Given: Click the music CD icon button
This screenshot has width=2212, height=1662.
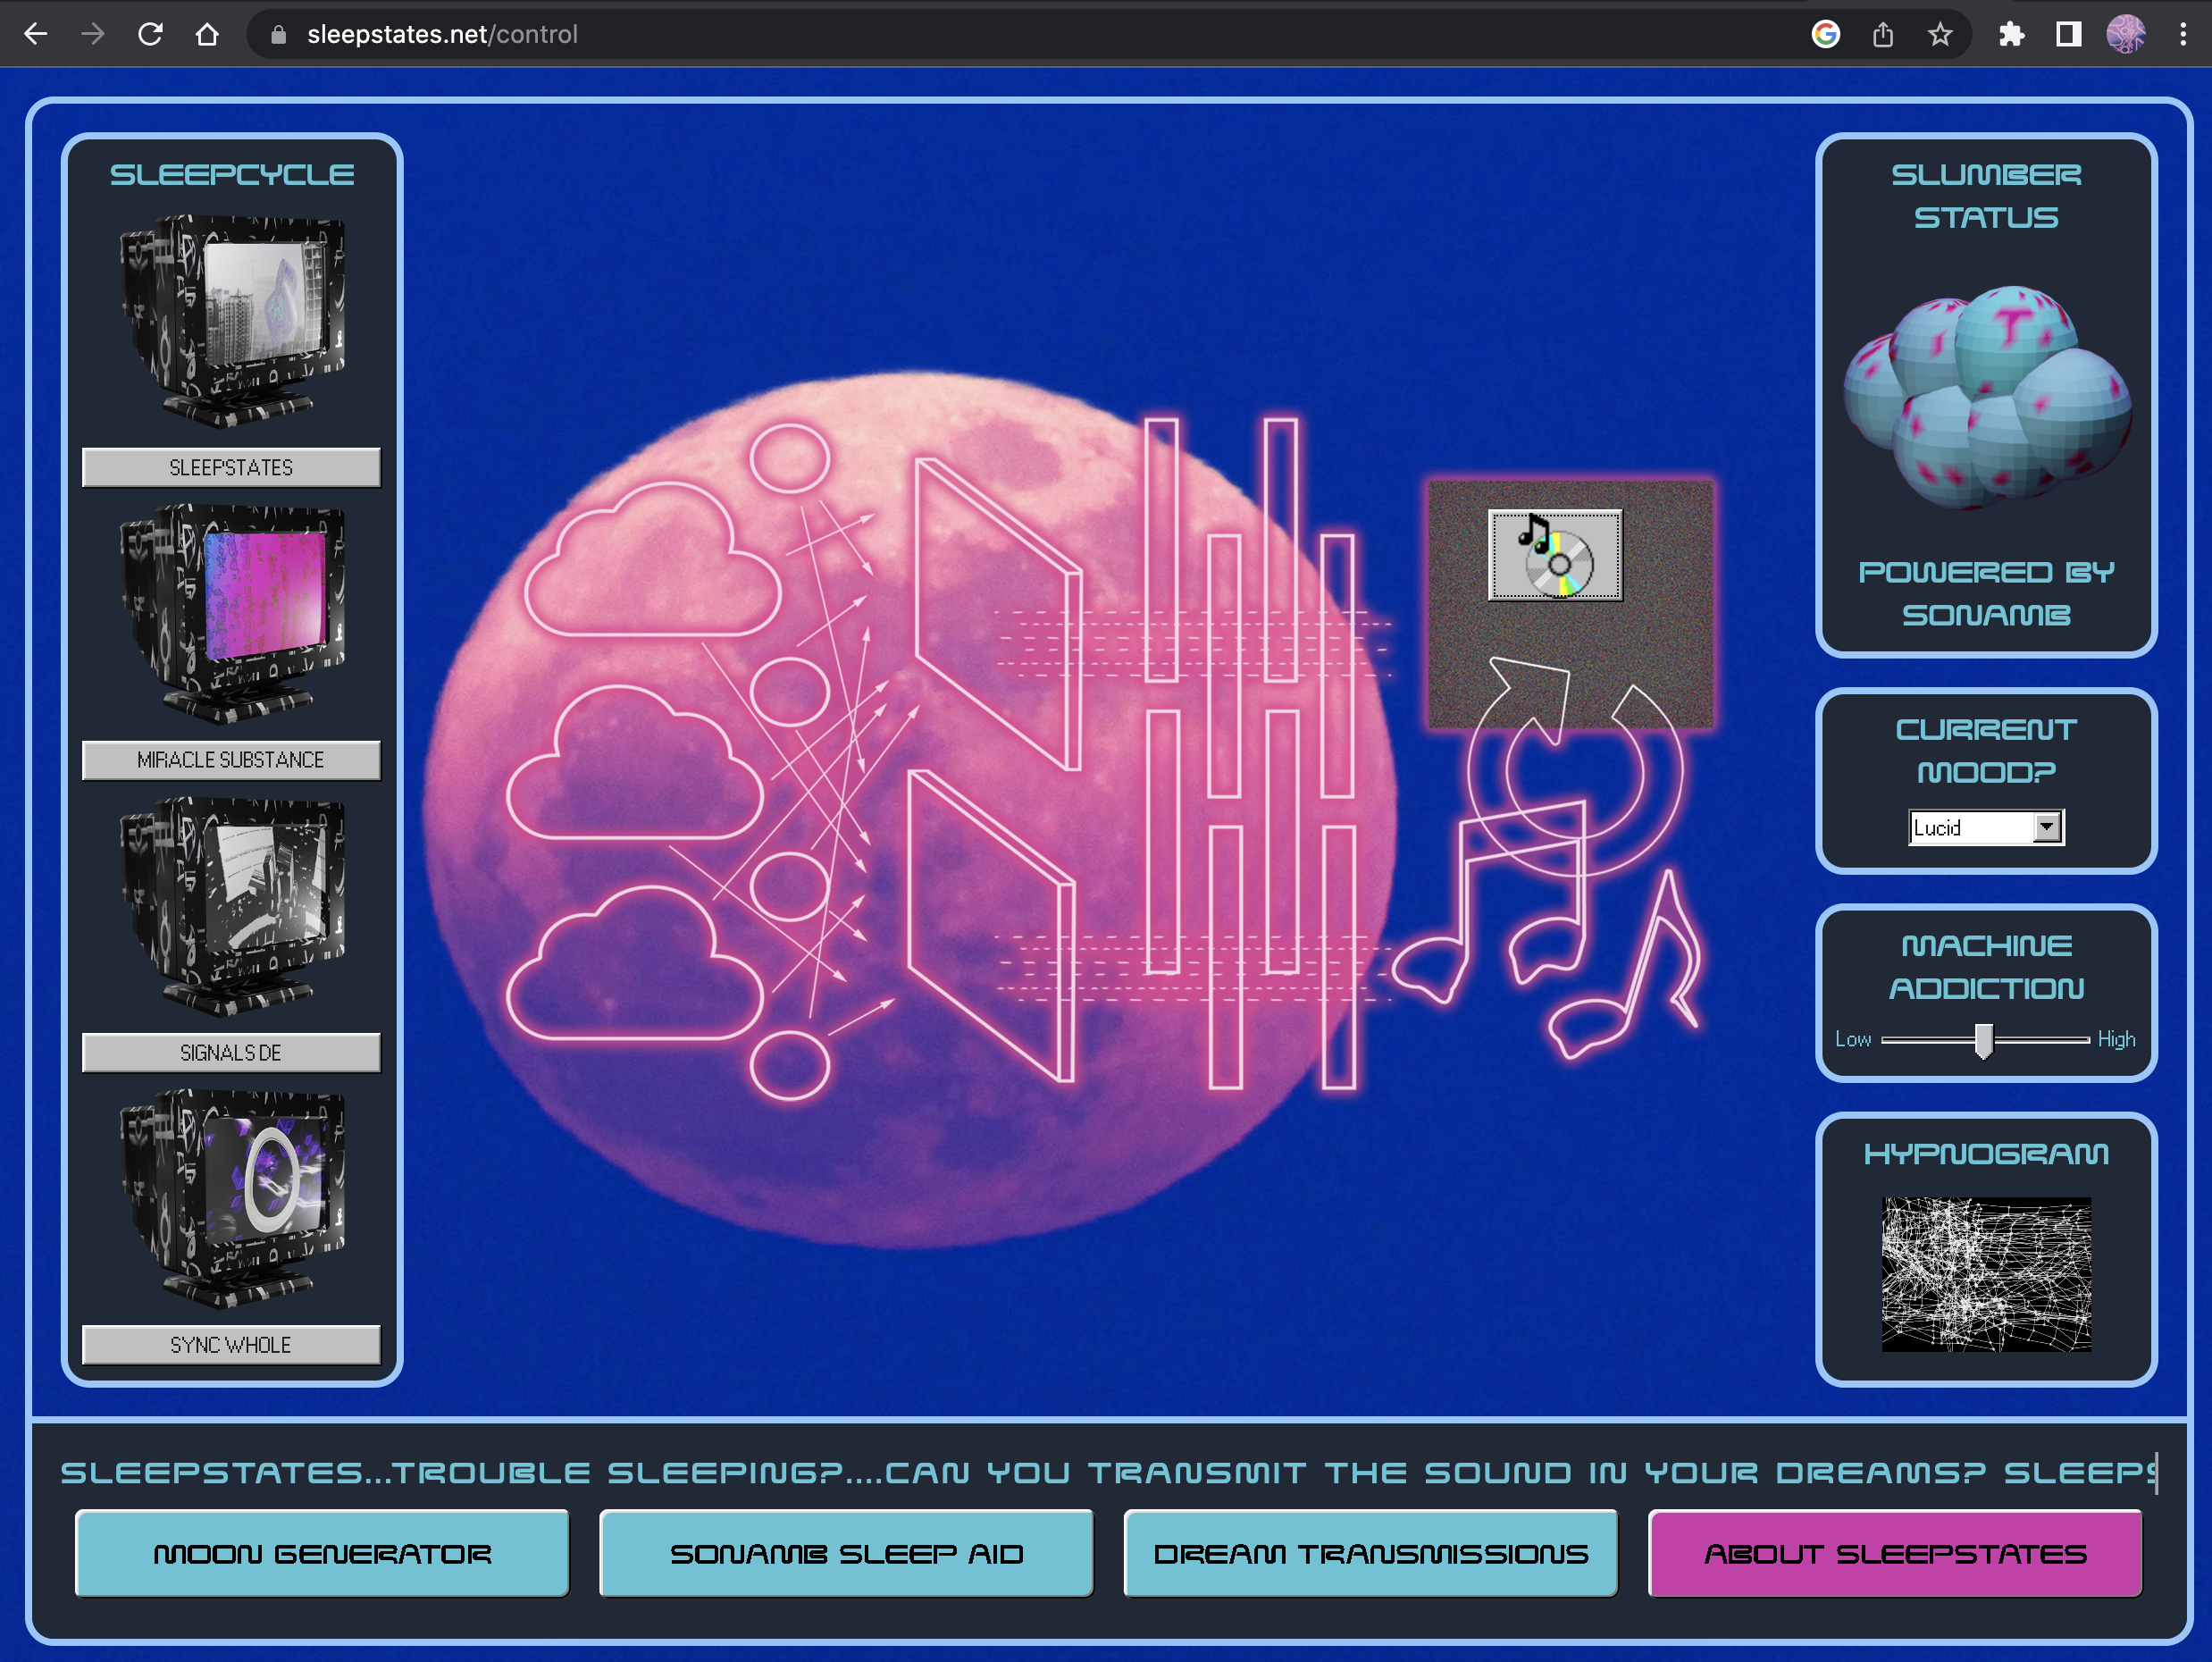Looking at the screenshot, I should pyautogui.click(x=1555, y=555).
